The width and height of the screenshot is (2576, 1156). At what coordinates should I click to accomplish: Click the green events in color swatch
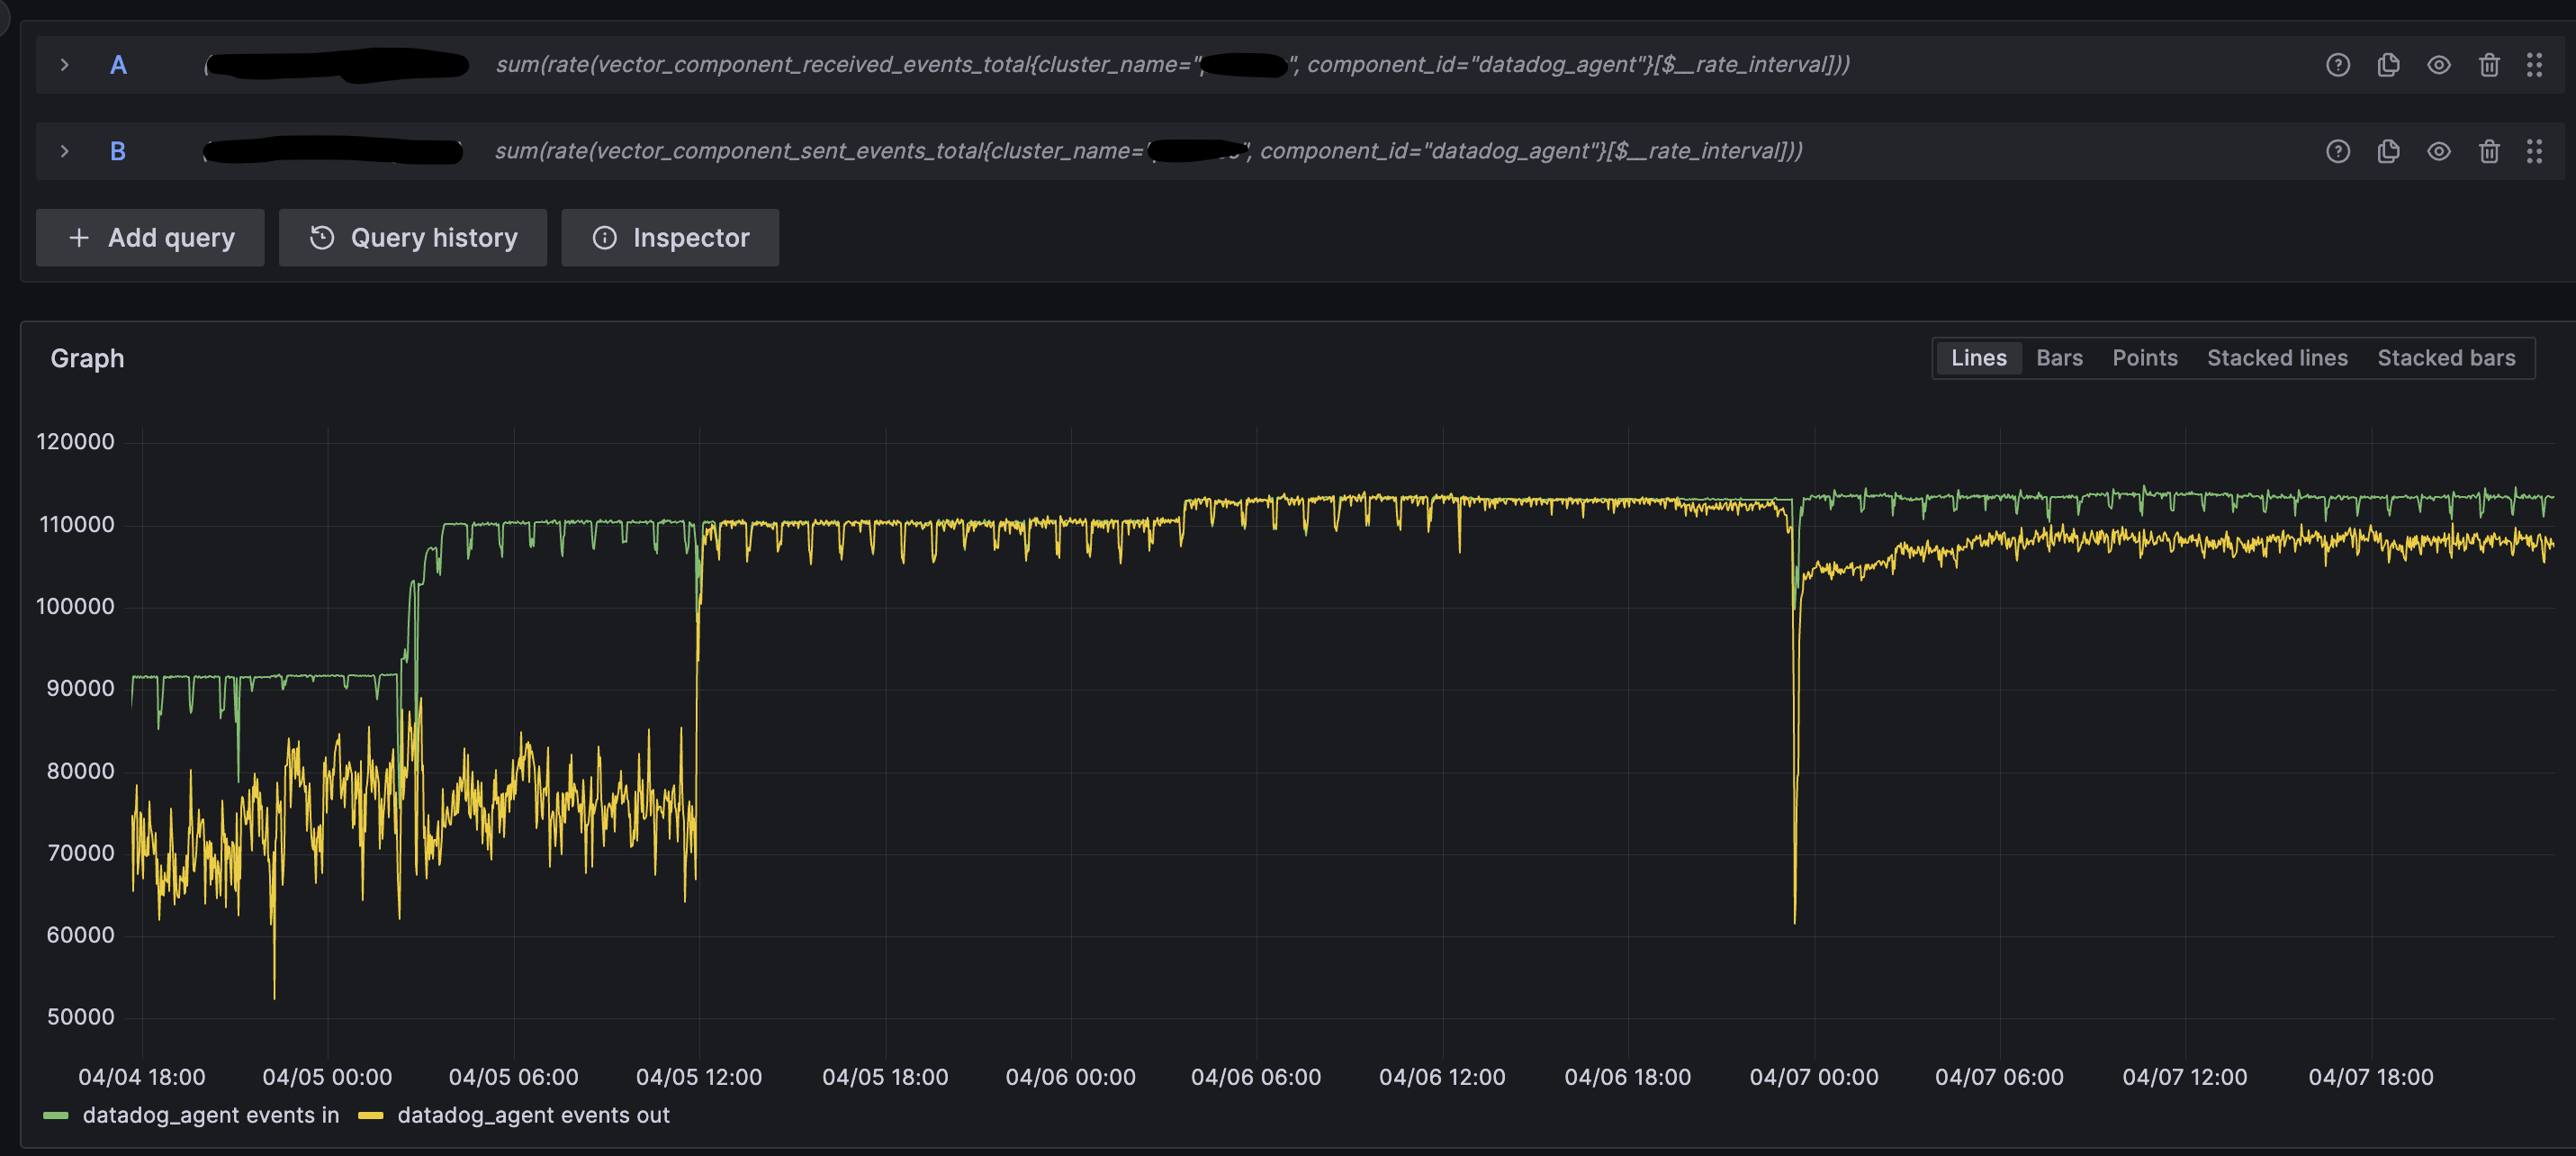pos(57,1114)
